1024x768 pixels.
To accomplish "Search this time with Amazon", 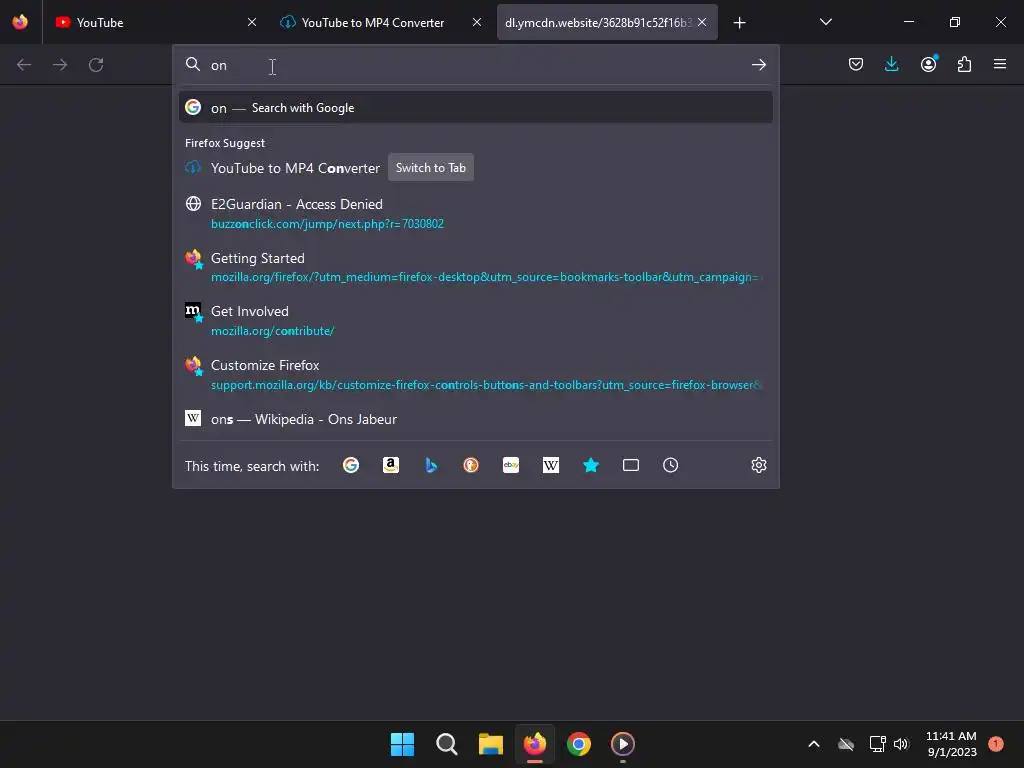I will point(391,465).
